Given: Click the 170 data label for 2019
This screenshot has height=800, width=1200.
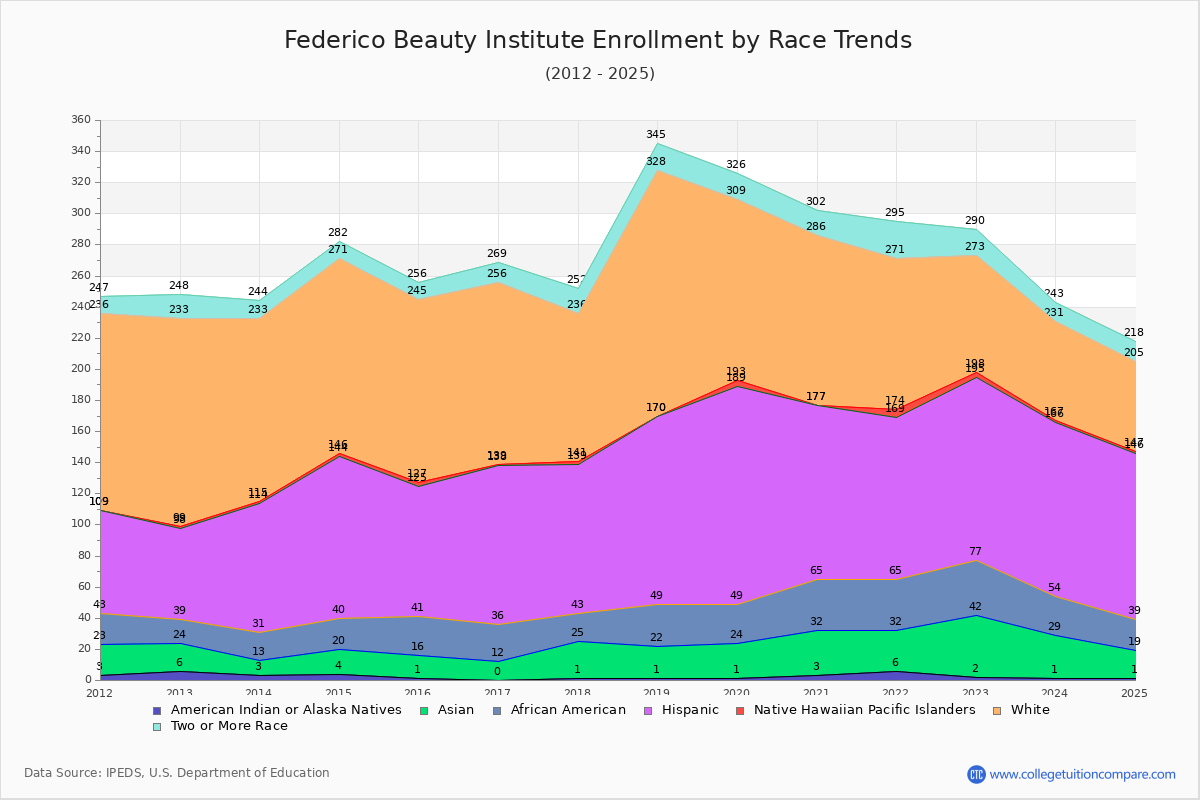Looking at the screenshot, I should pos(656,408).
